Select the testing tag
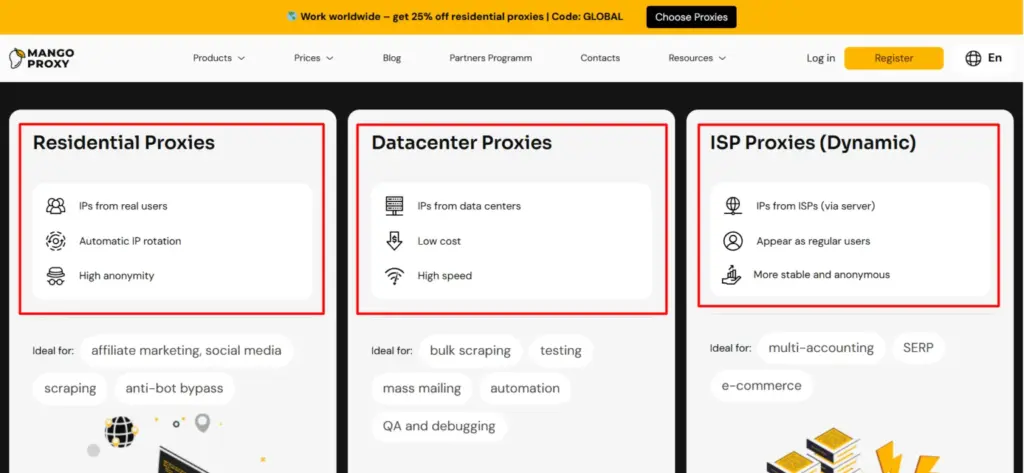 pos(560,350)
